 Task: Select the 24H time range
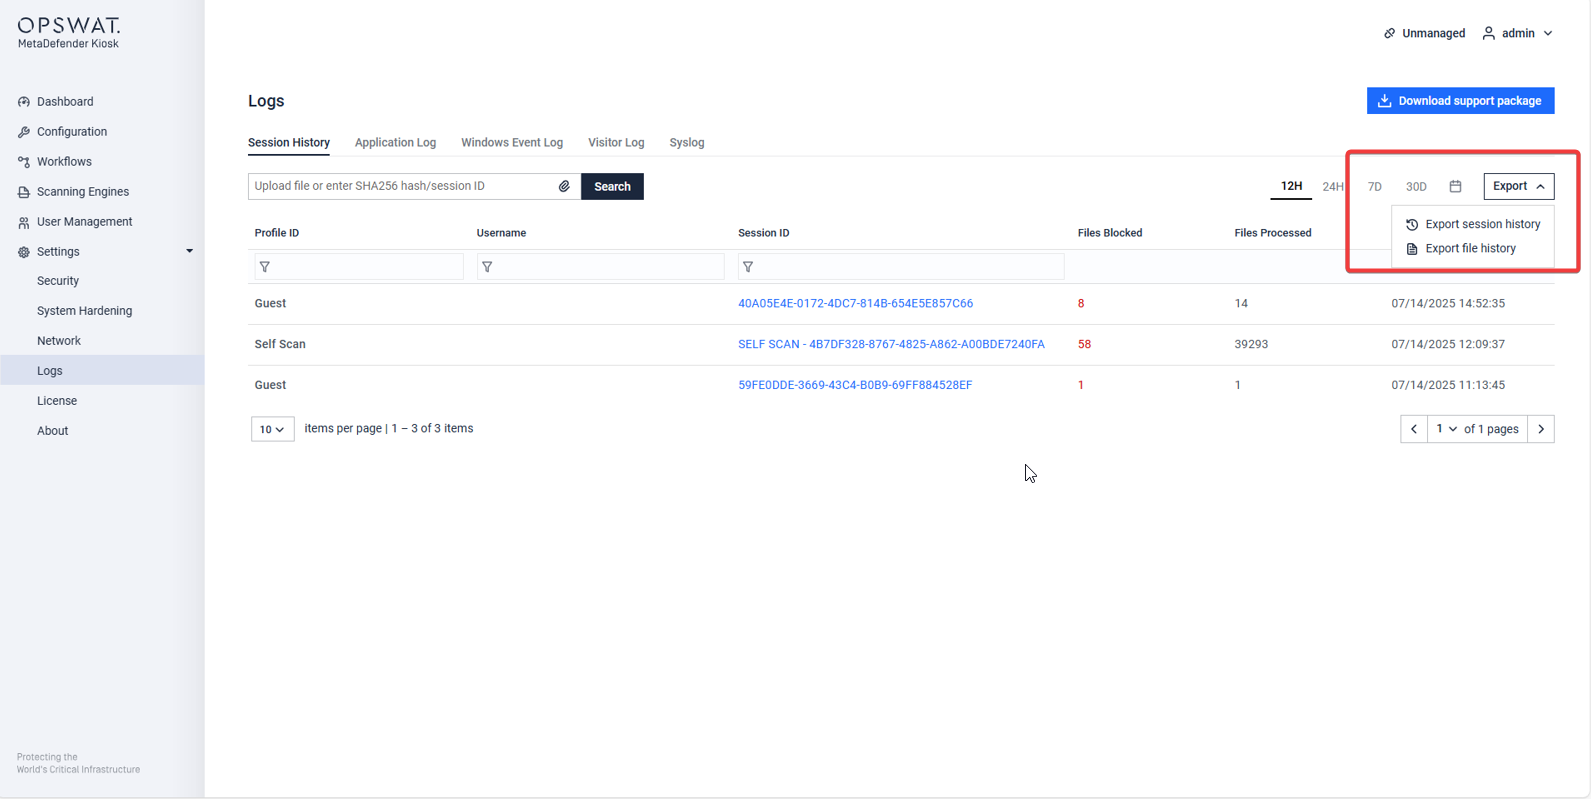click(x=1333, y=187)
